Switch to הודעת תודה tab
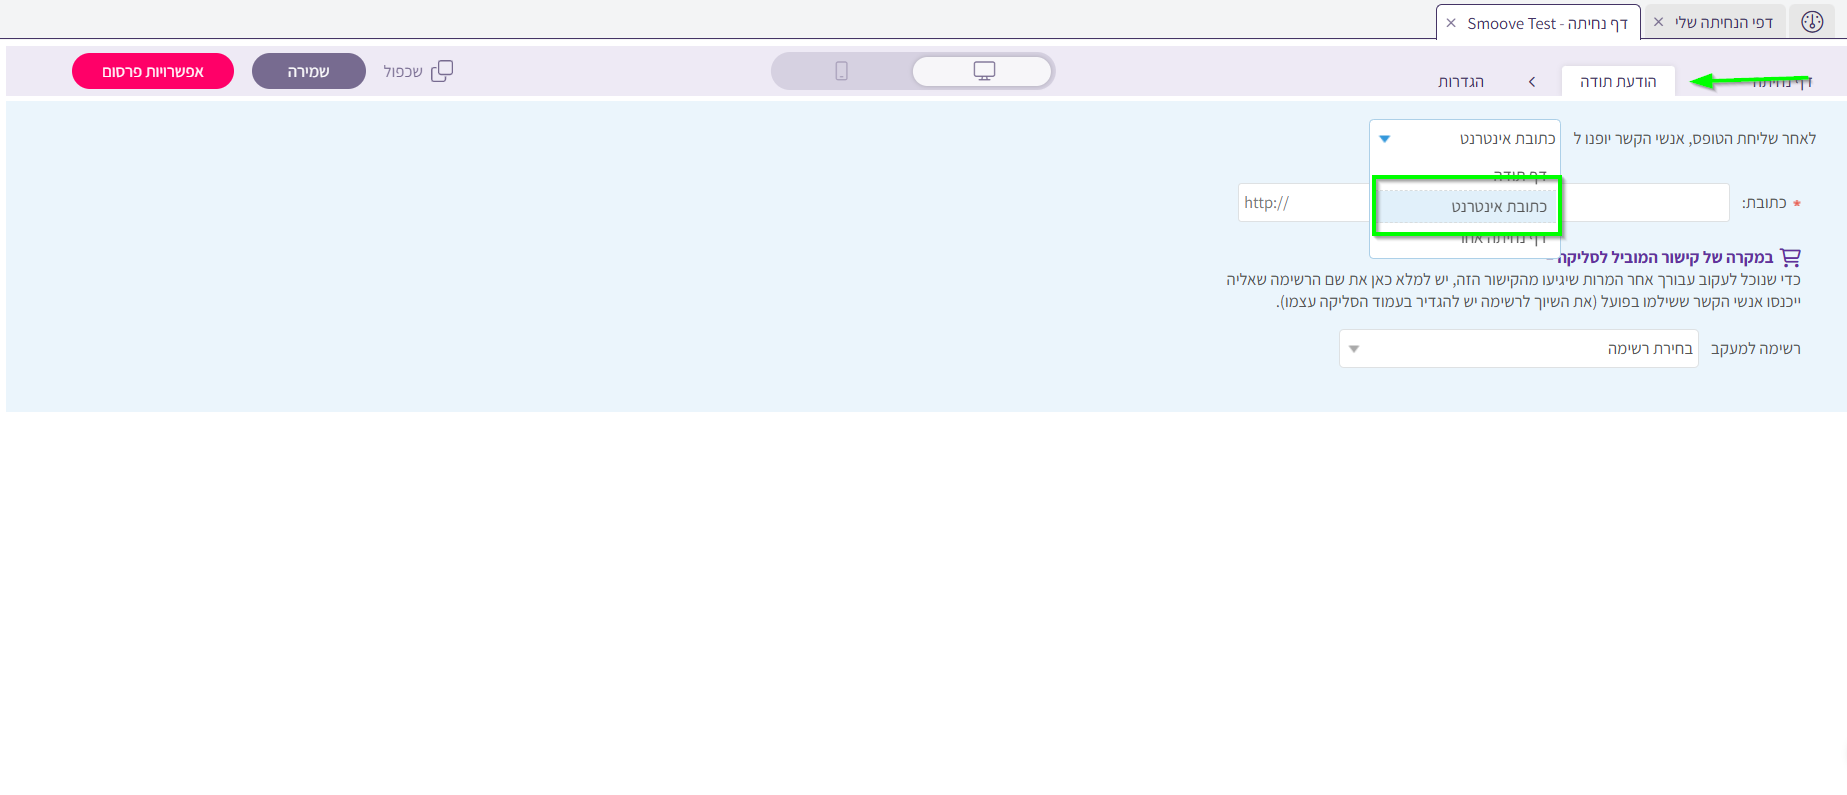This screenshot has height=795, width=1847. 1617,82
